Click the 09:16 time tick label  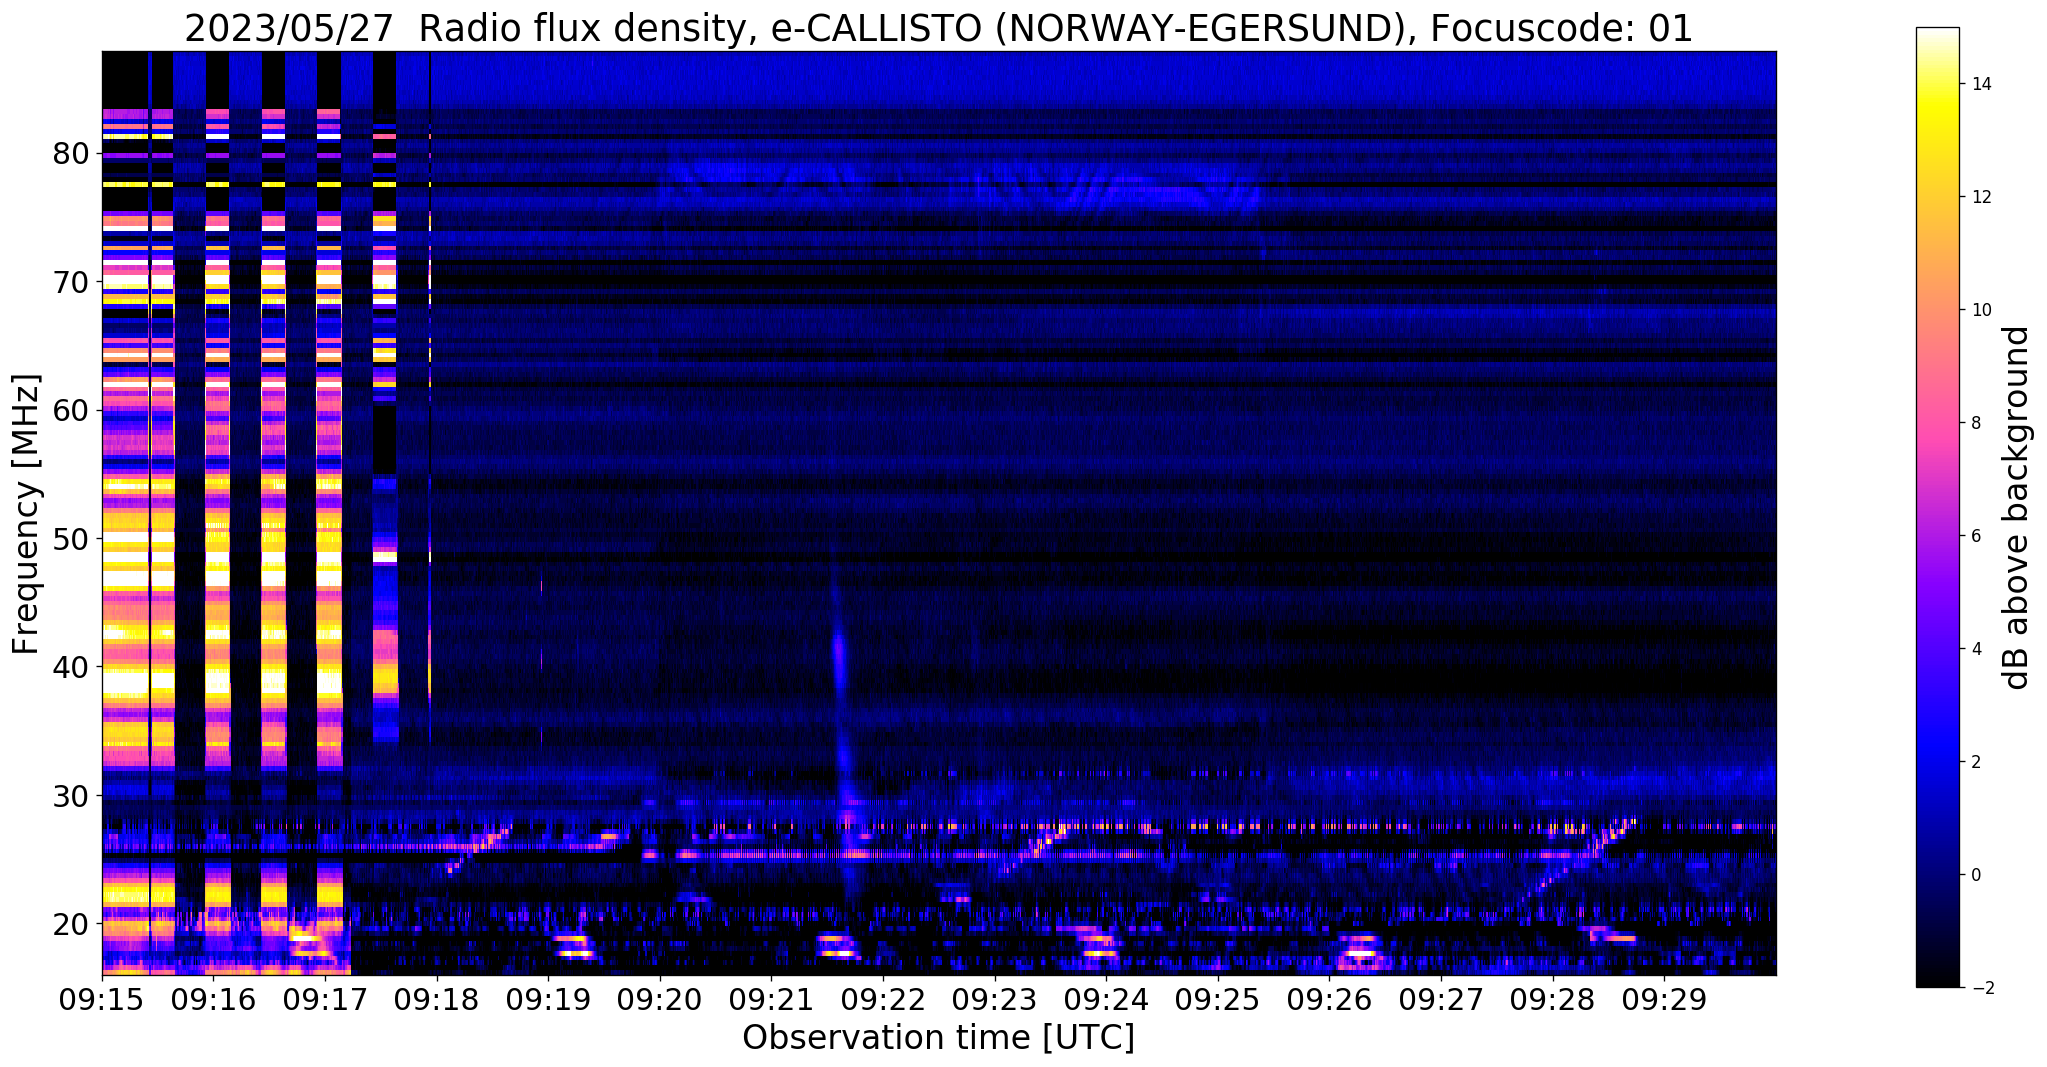214,998
